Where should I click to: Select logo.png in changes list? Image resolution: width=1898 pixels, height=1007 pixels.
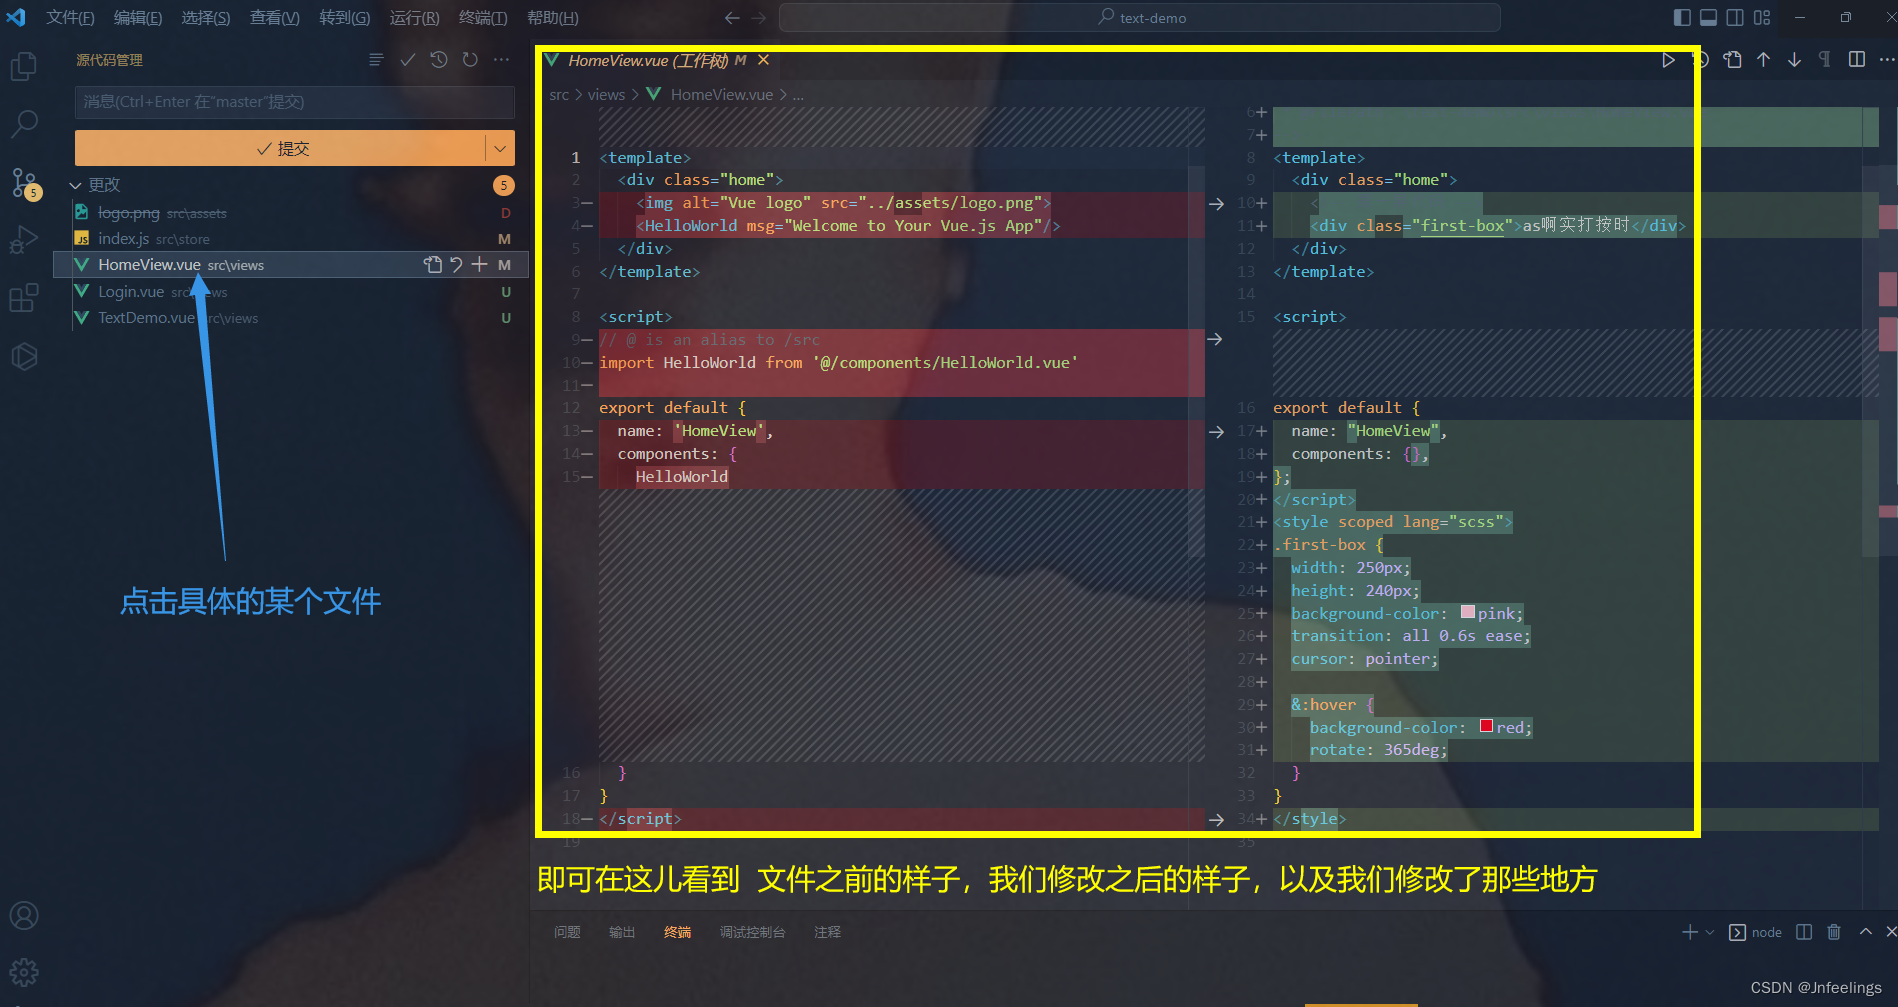pyautogui.click(x=290, y=213)
